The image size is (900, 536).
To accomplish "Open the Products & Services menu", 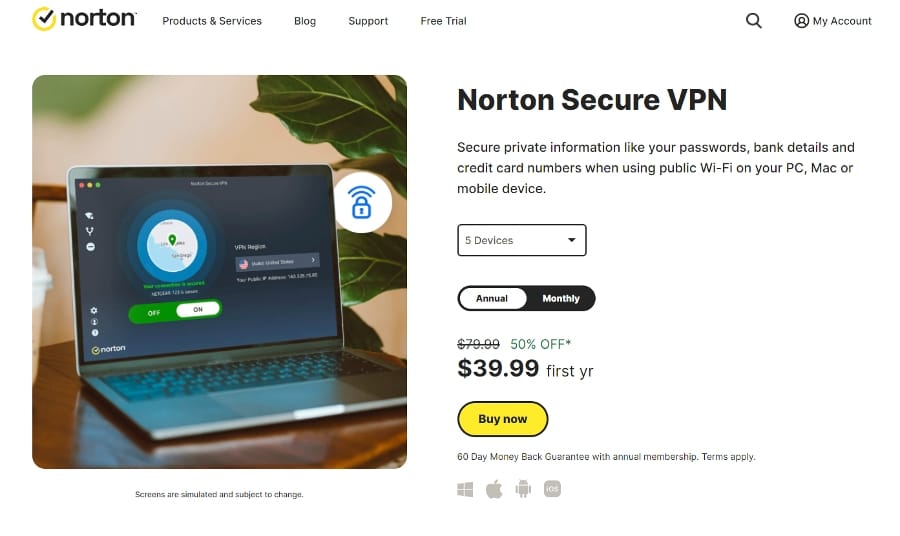I will point(212,21).
